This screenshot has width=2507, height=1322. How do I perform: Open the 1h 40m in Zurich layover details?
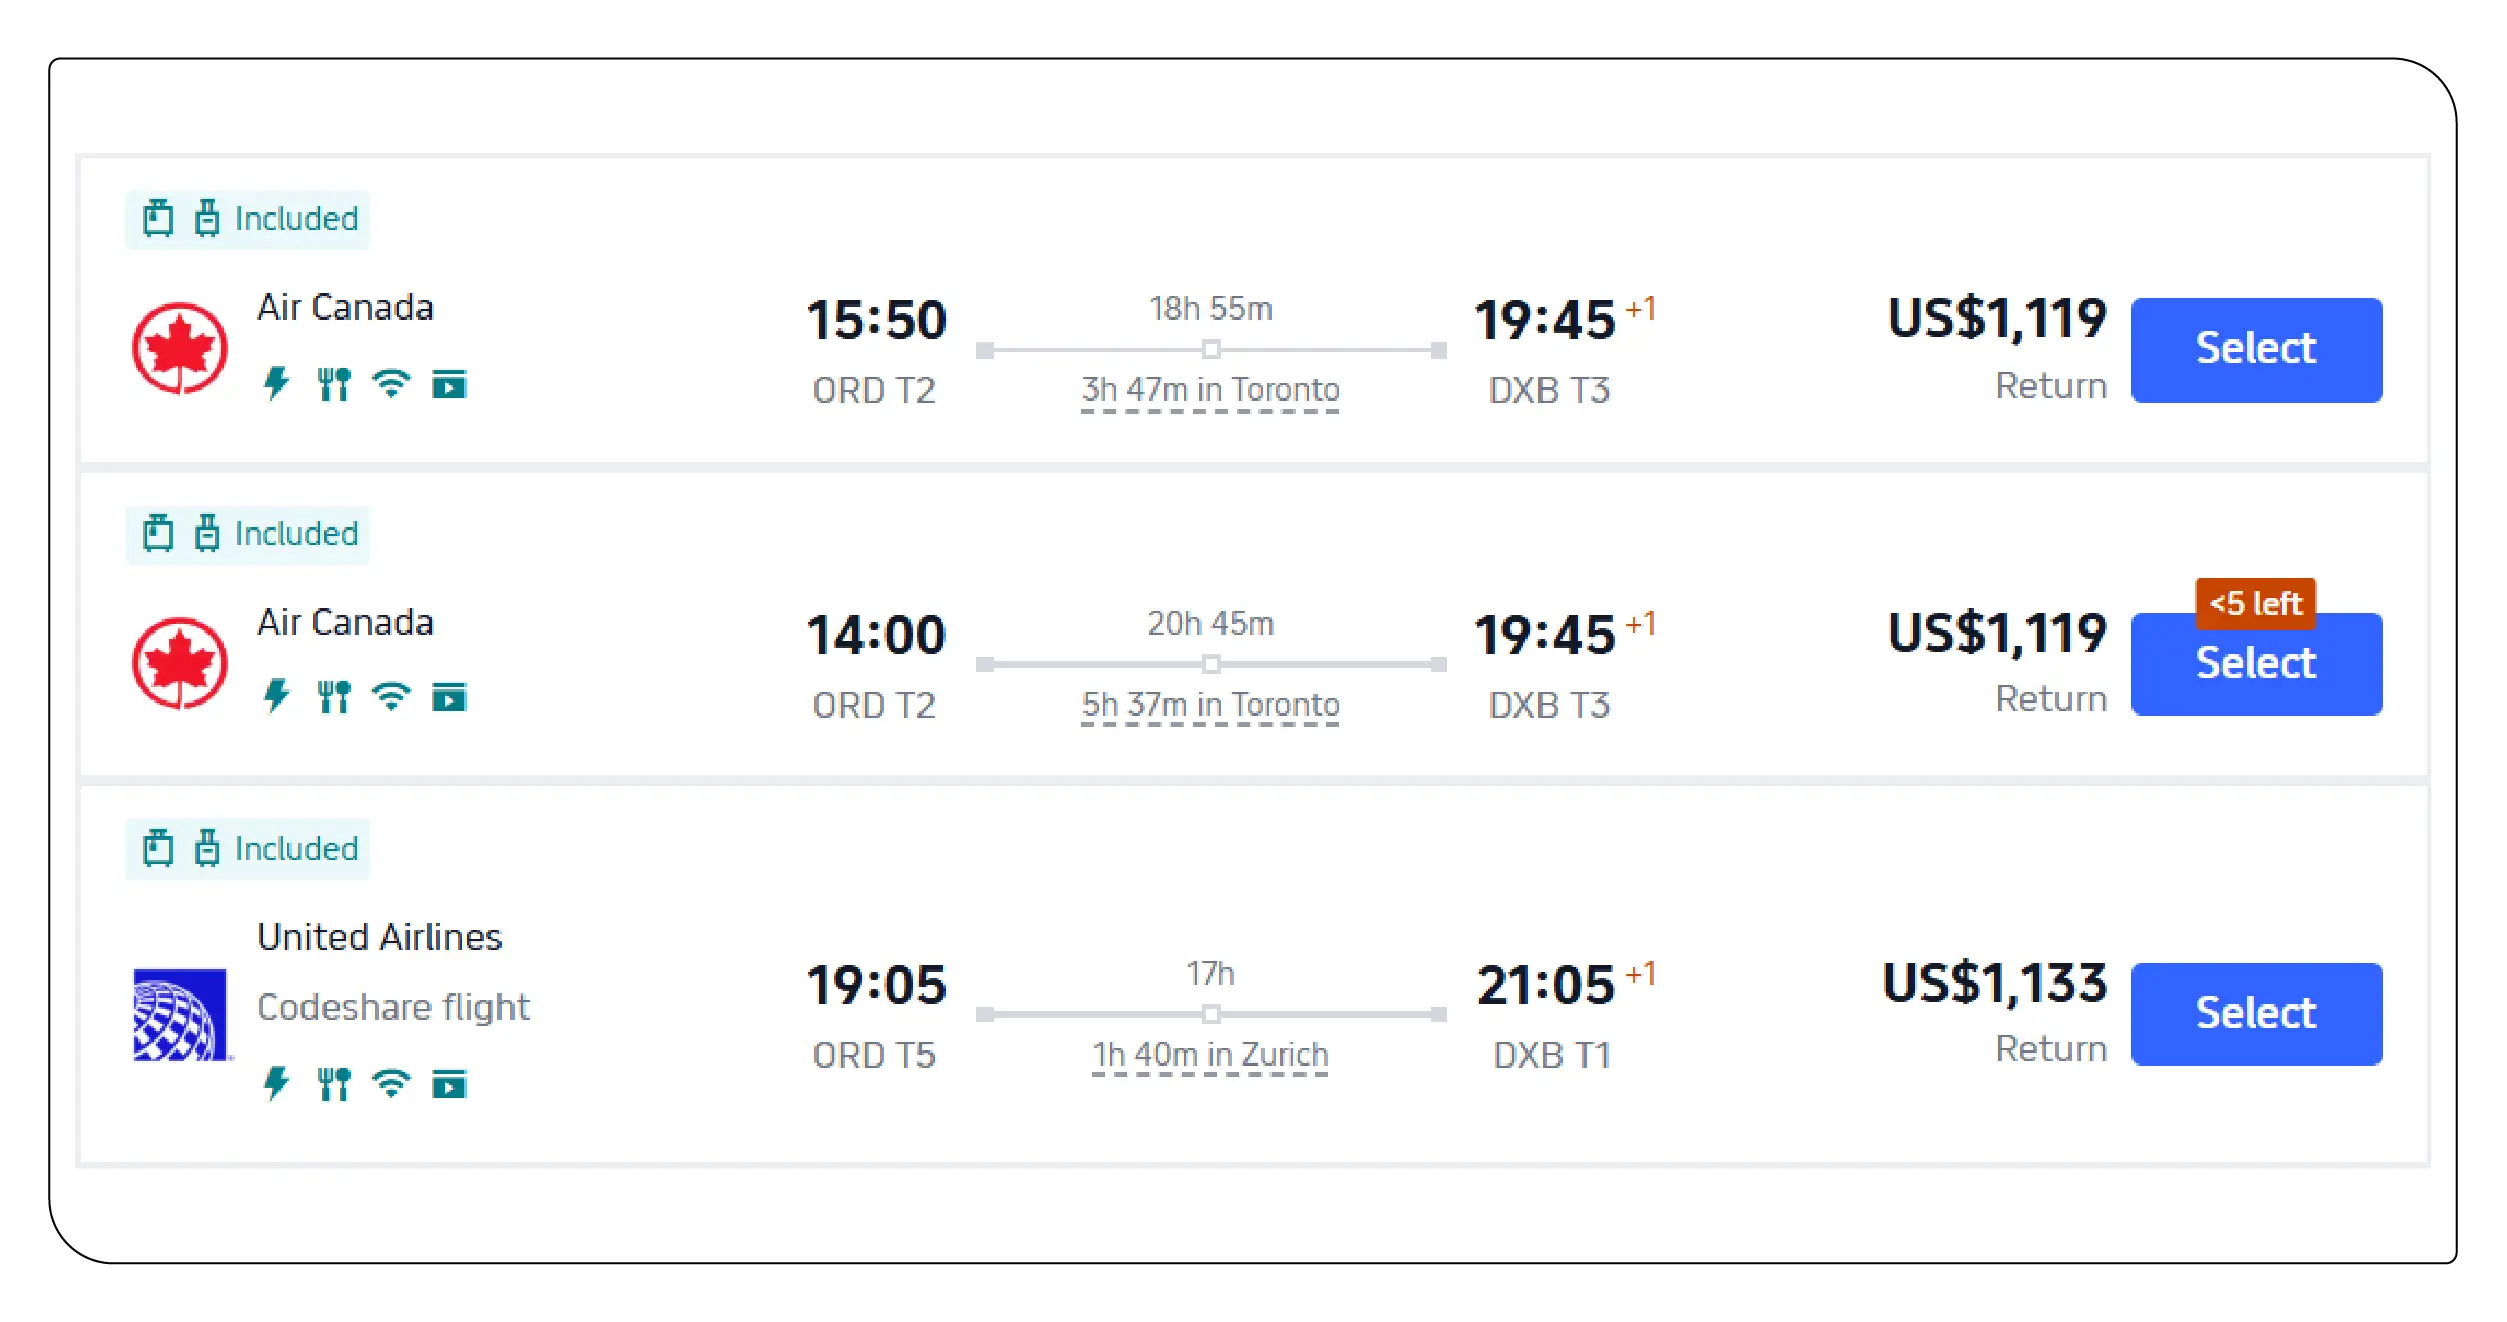click(1210, 1055)
